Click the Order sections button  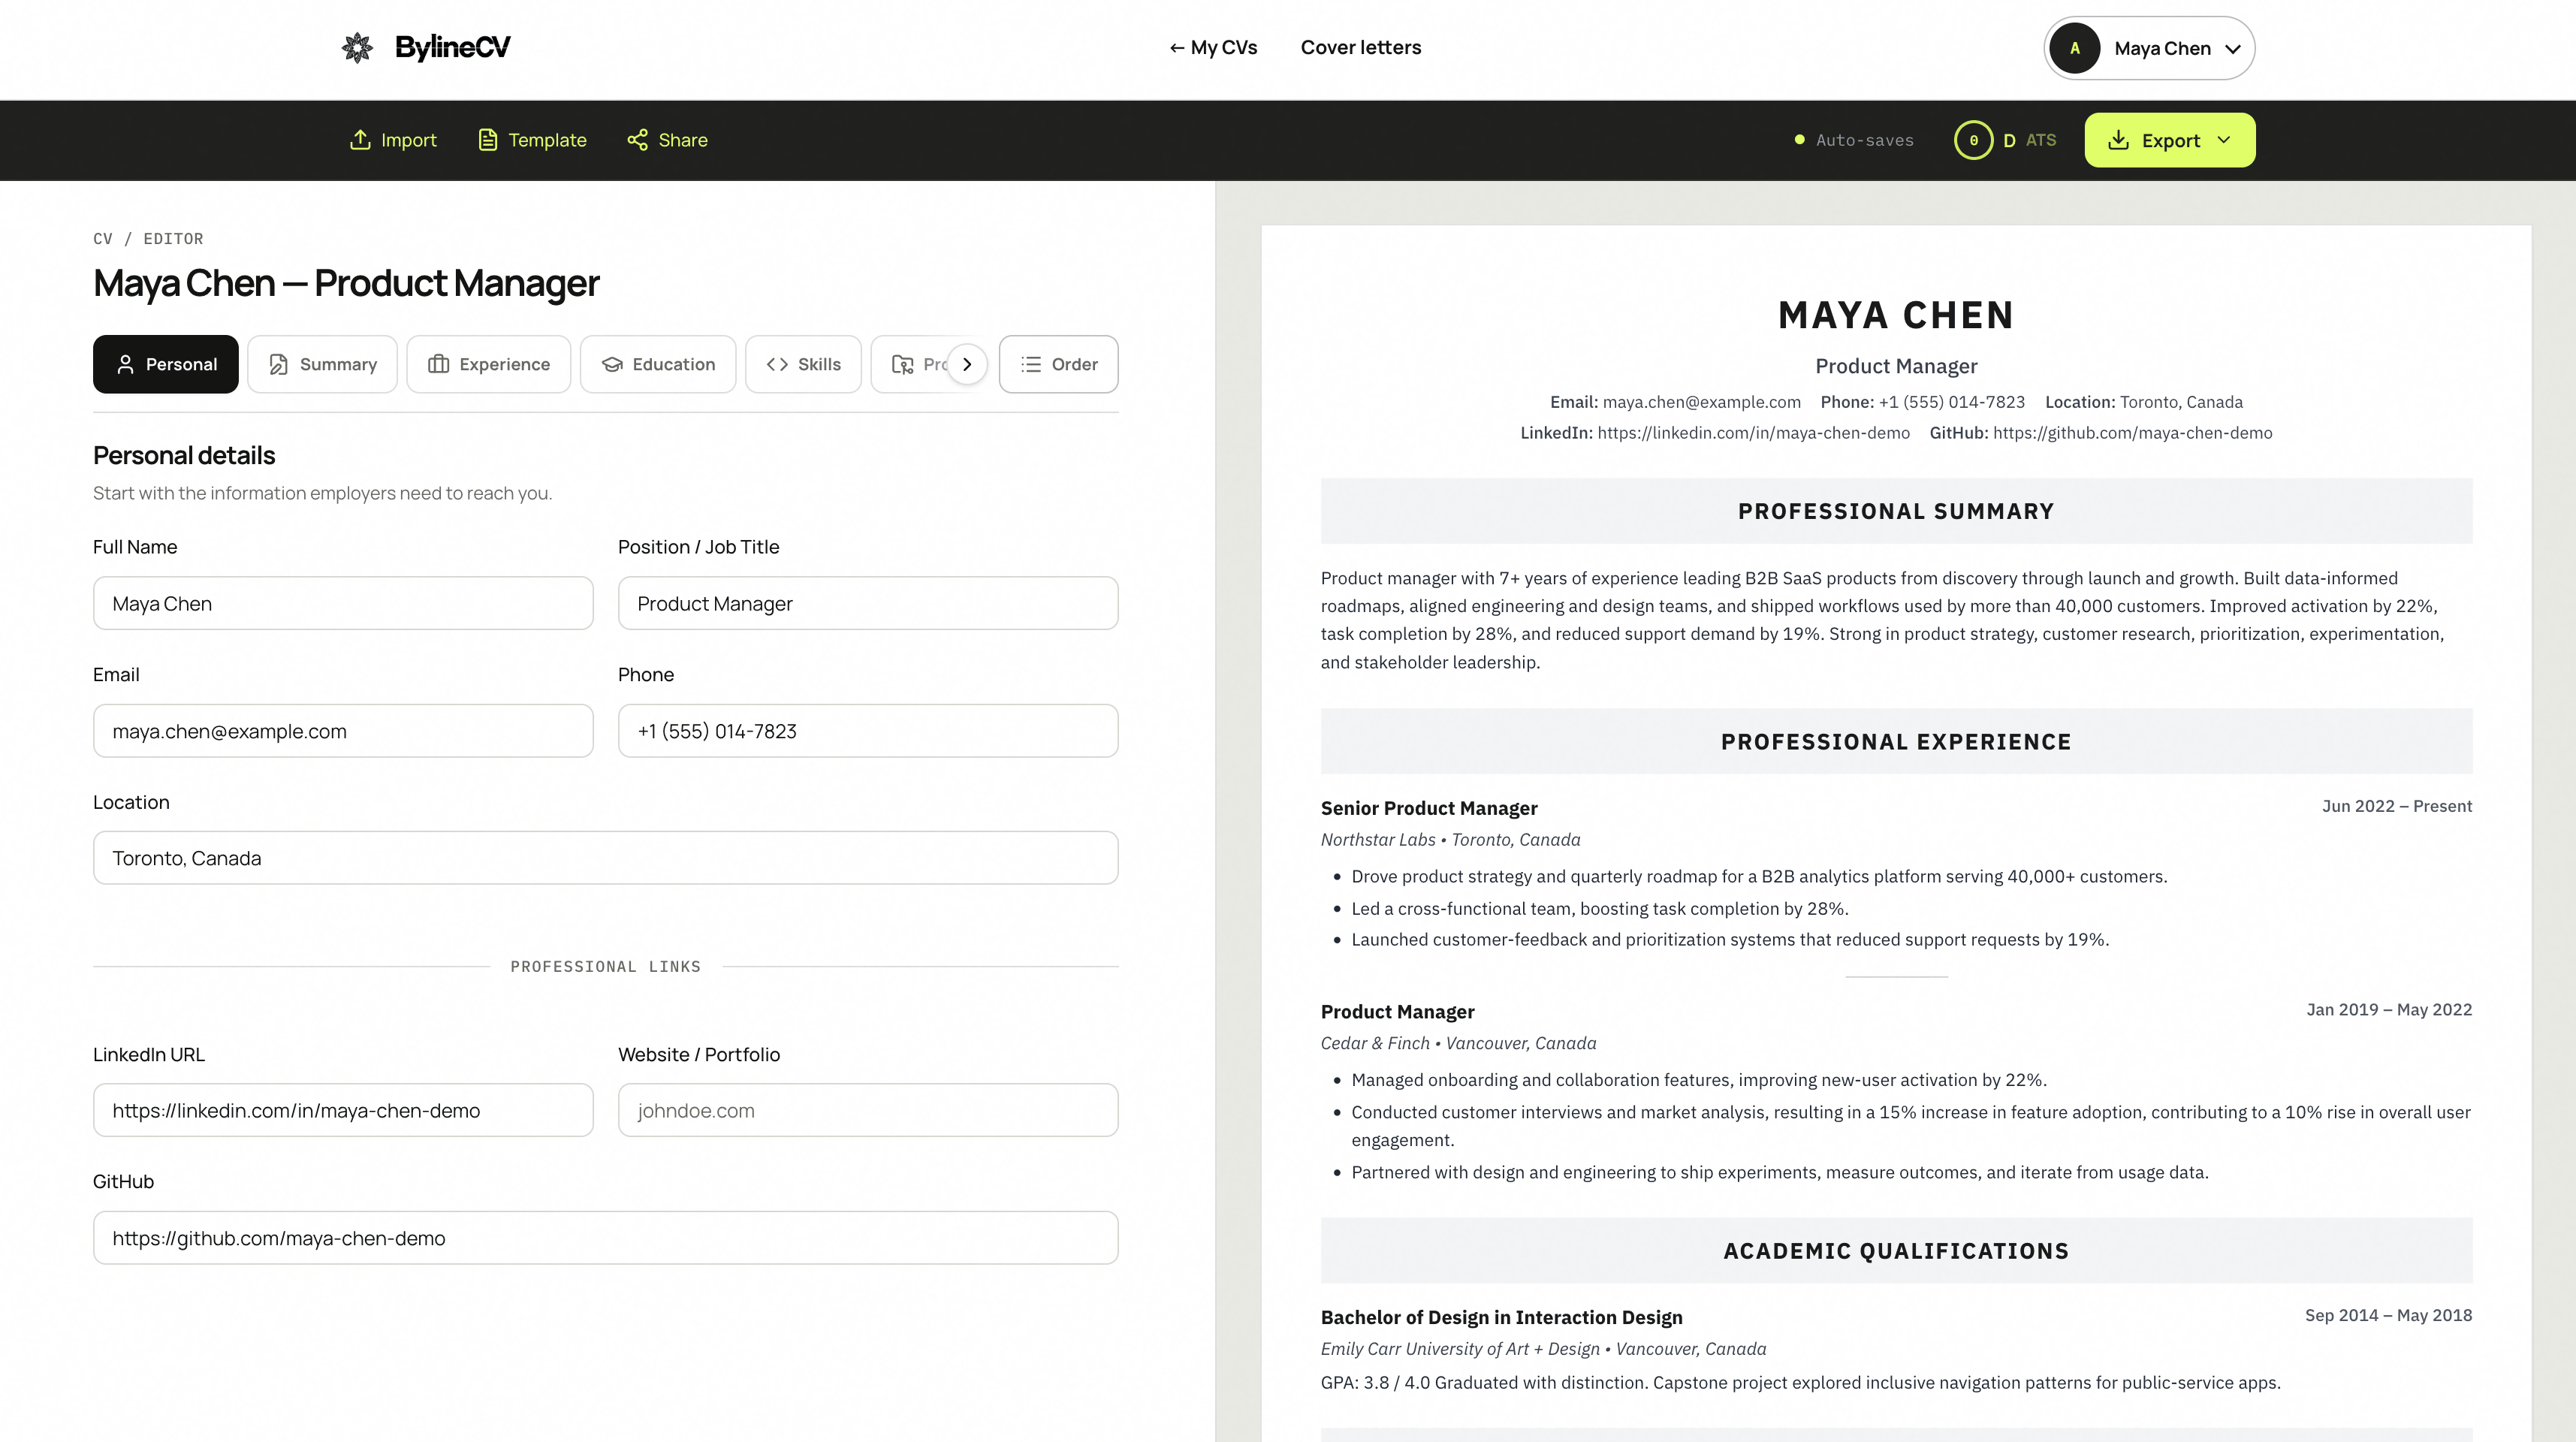click(1059, 364)
